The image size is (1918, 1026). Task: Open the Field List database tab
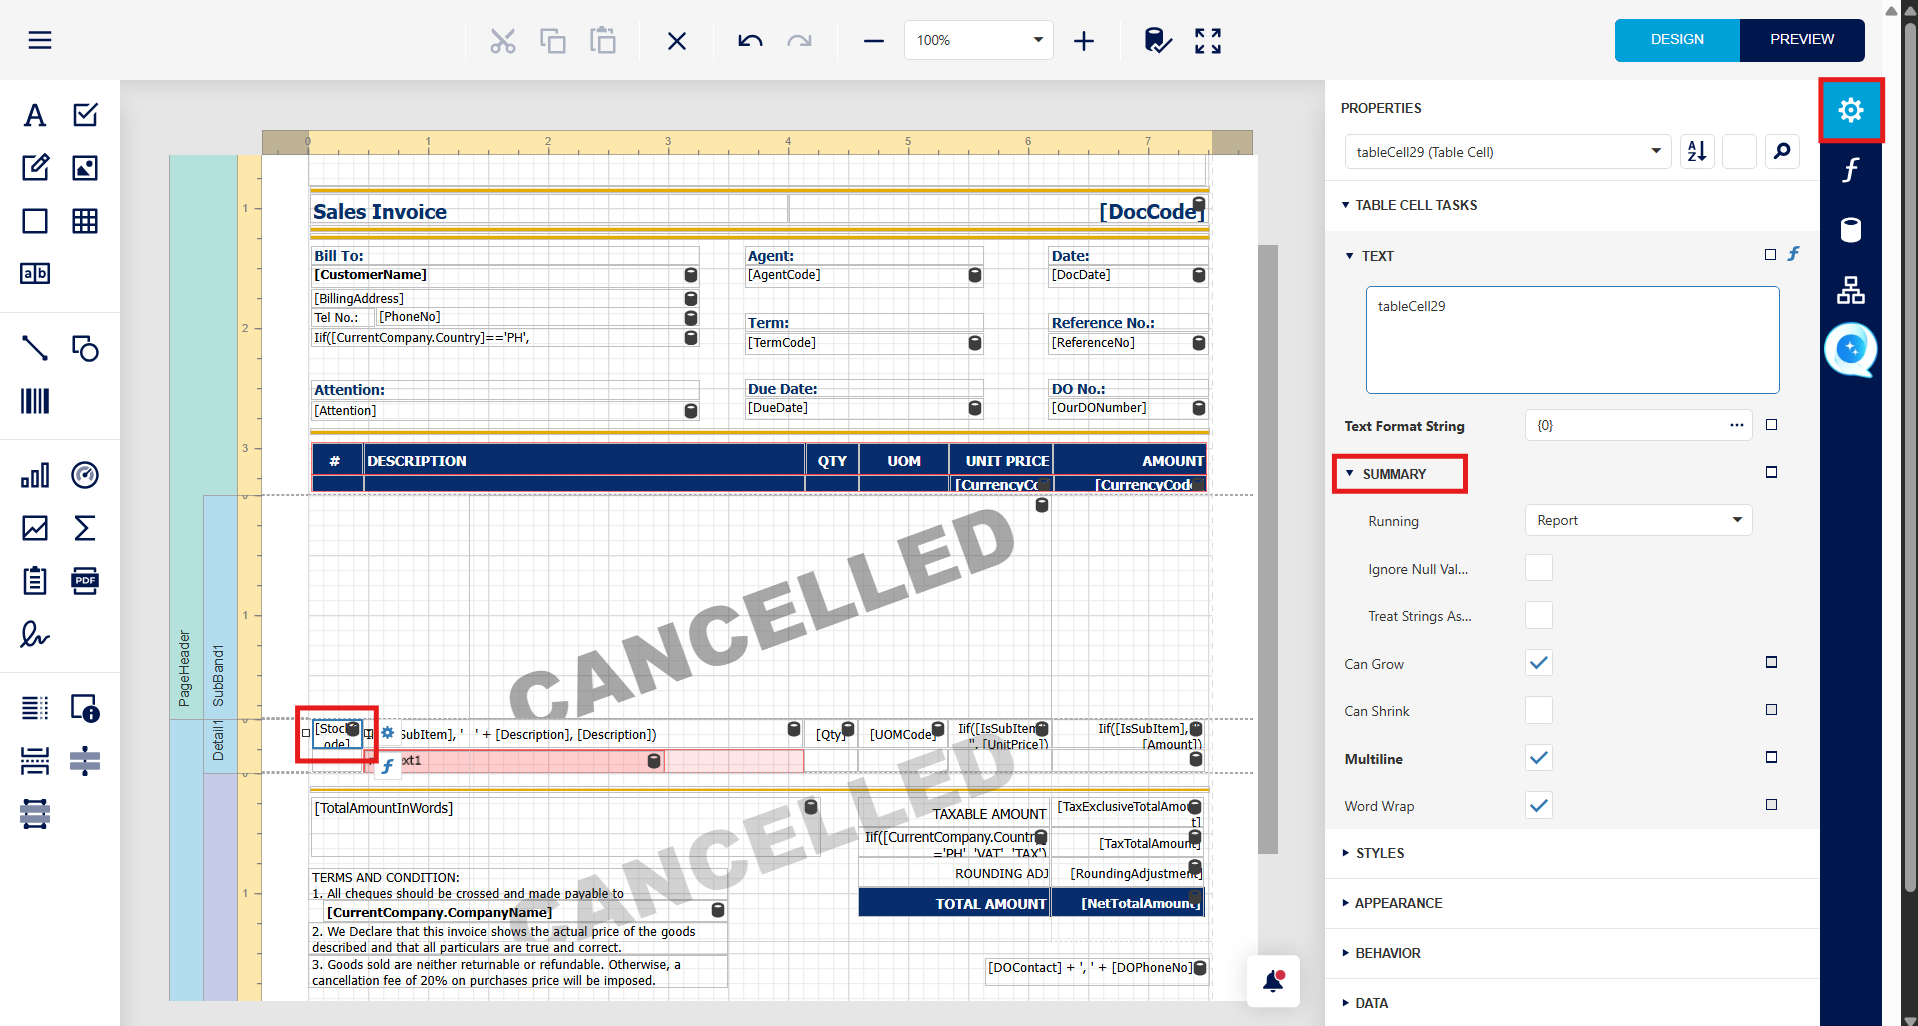[x=1851, y=230]
